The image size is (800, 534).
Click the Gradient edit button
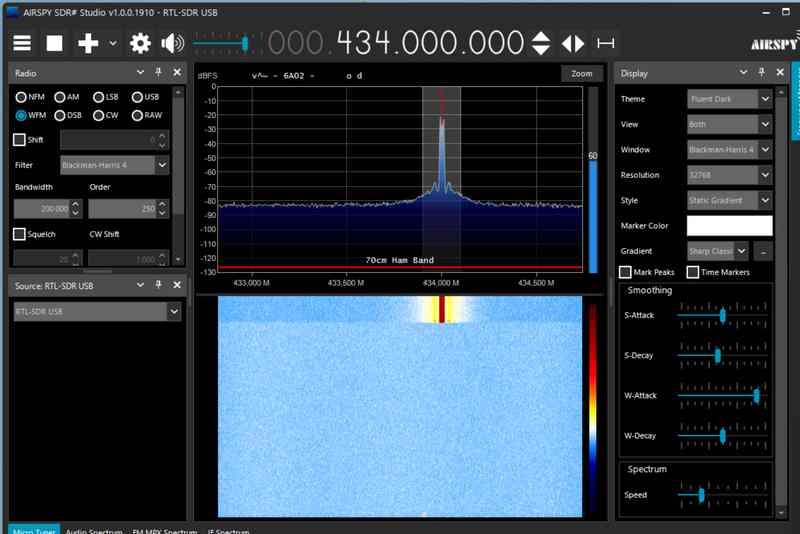click(764, 251)
